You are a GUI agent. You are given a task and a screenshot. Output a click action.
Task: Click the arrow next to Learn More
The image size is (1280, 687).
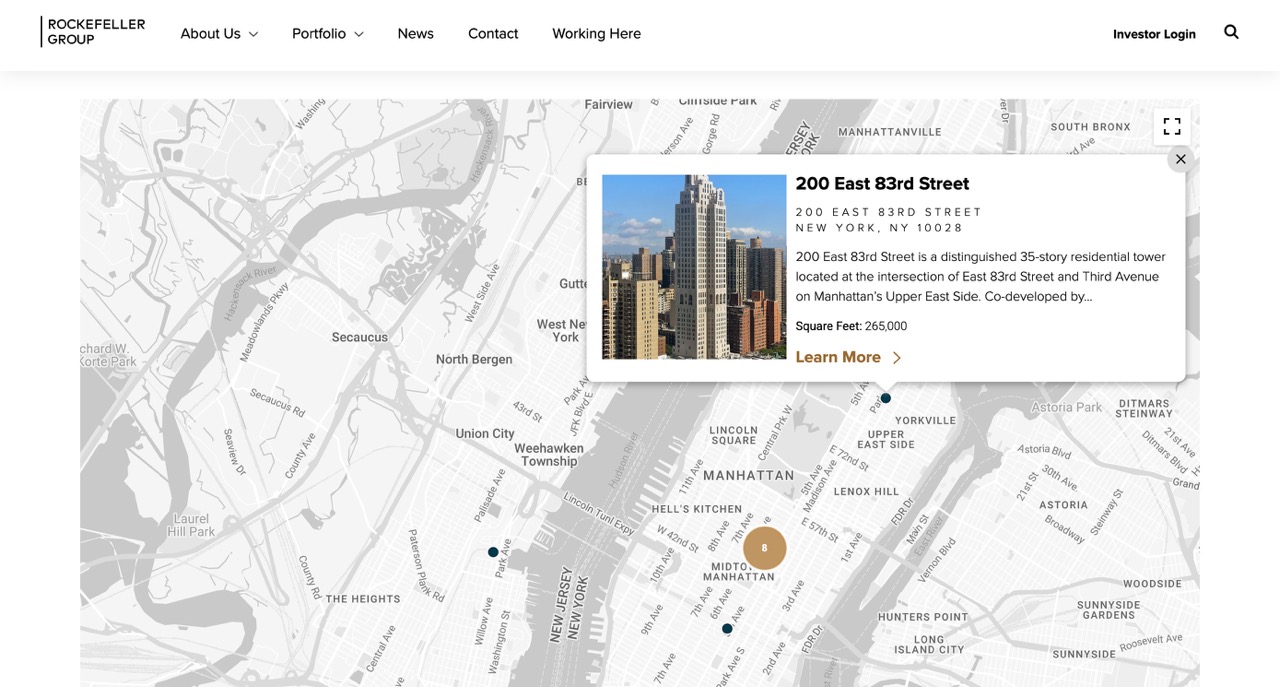(x=897, y=358)
